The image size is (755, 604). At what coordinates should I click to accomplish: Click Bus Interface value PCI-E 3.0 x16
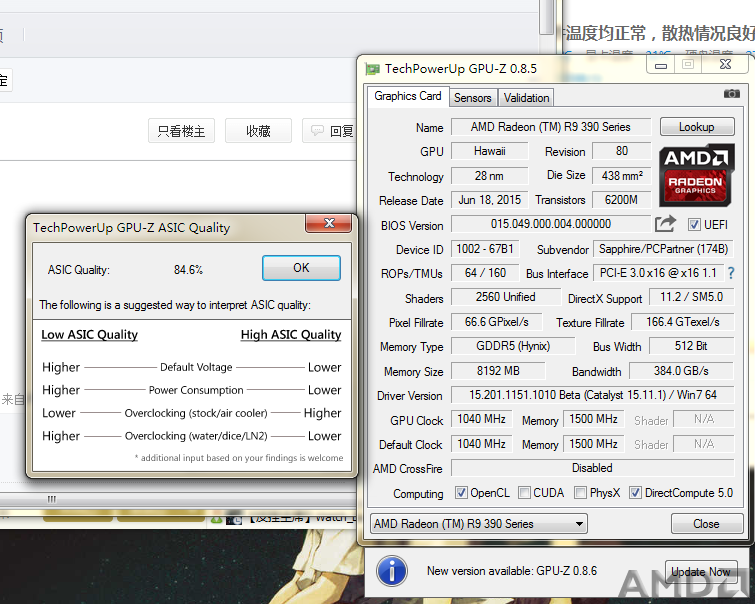pos(658,273)
